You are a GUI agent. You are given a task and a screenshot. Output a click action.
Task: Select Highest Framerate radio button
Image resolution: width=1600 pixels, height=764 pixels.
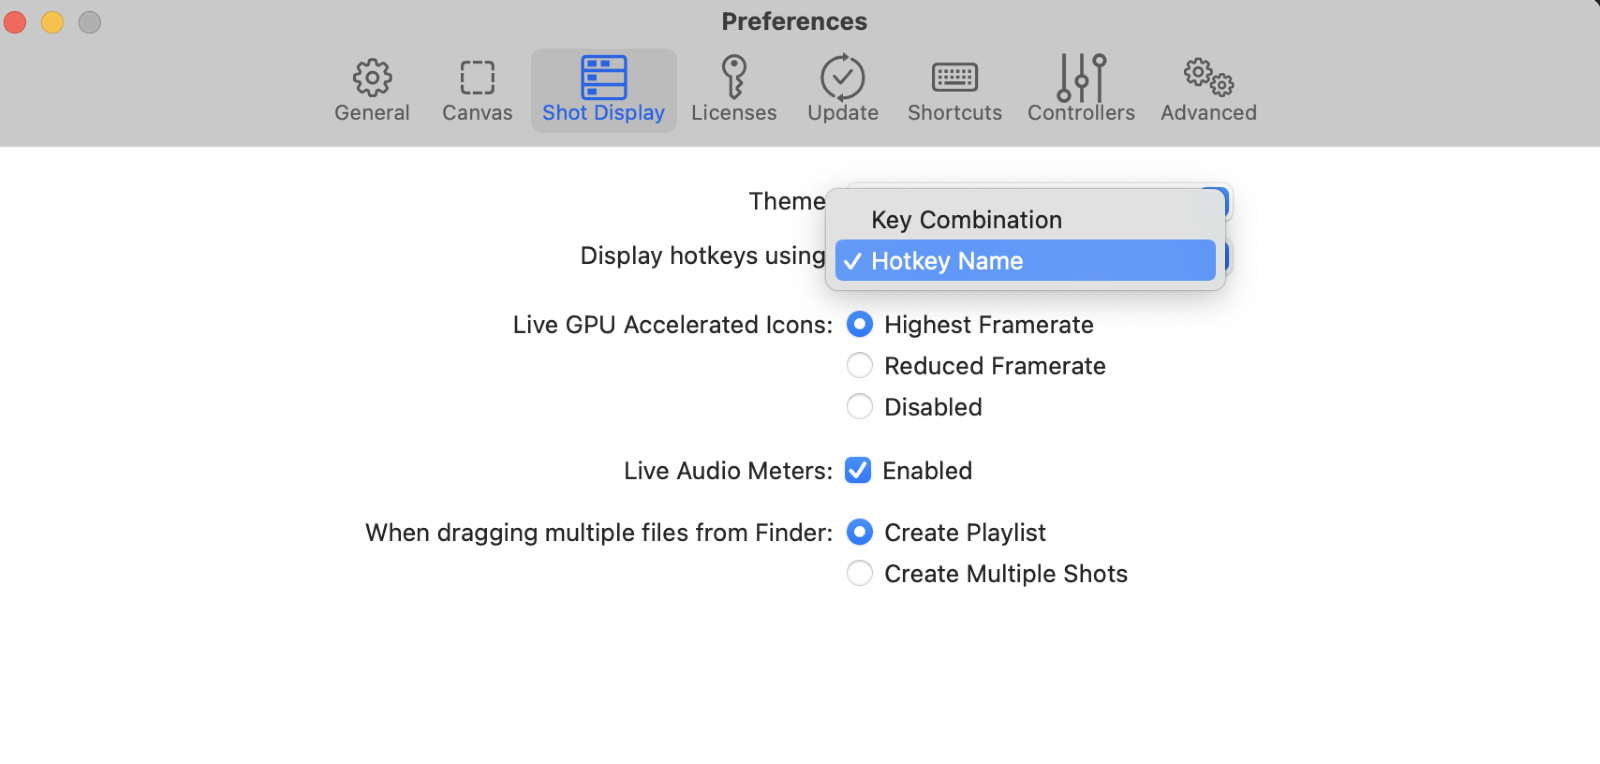[x=859, y=325]
